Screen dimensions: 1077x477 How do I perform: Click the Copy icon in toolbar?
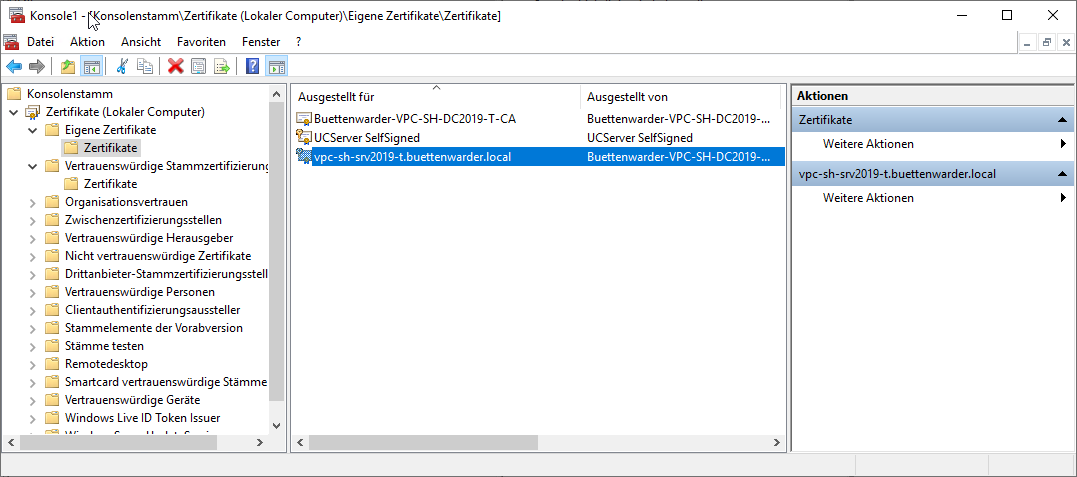[145, 66]
